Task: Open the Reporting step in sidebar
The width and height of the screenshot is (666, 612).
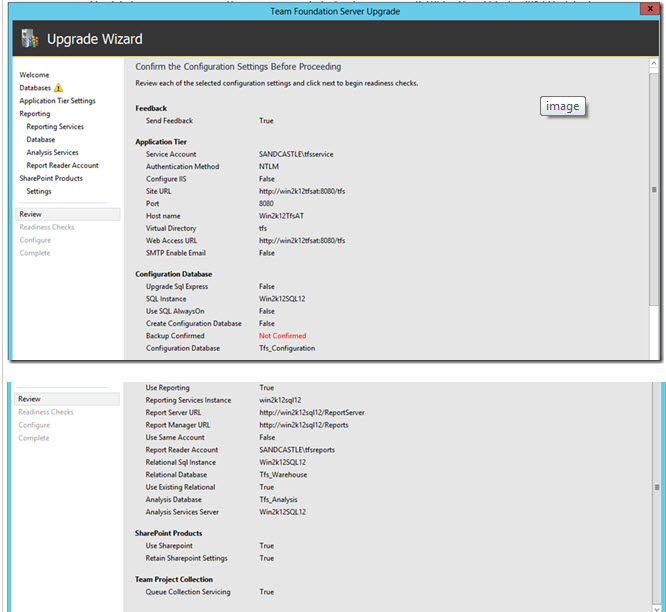Action: (35, 114)
